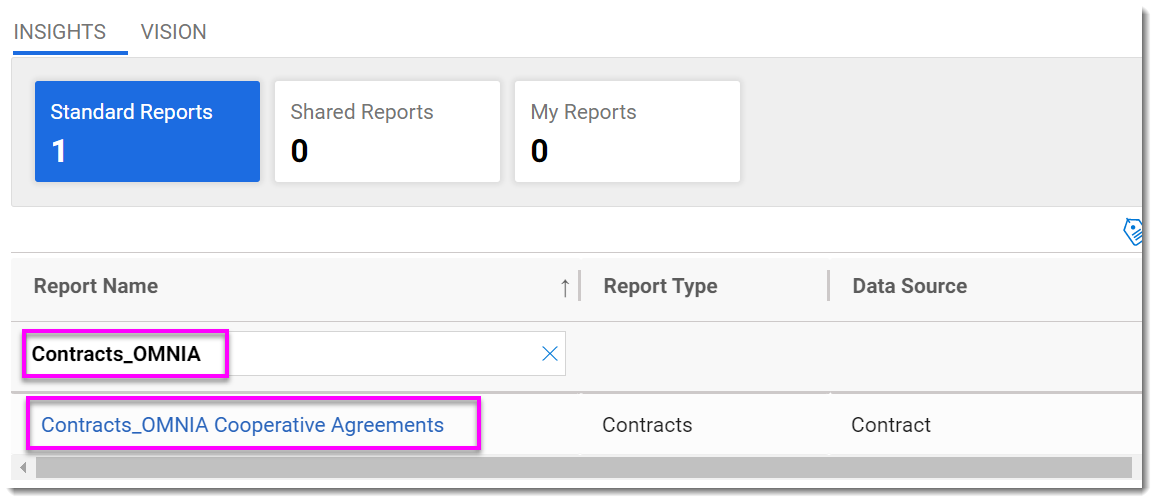The image size is (1157, 503).
Task: Select the Contract data source cell
Action: [x=891, y=425]
